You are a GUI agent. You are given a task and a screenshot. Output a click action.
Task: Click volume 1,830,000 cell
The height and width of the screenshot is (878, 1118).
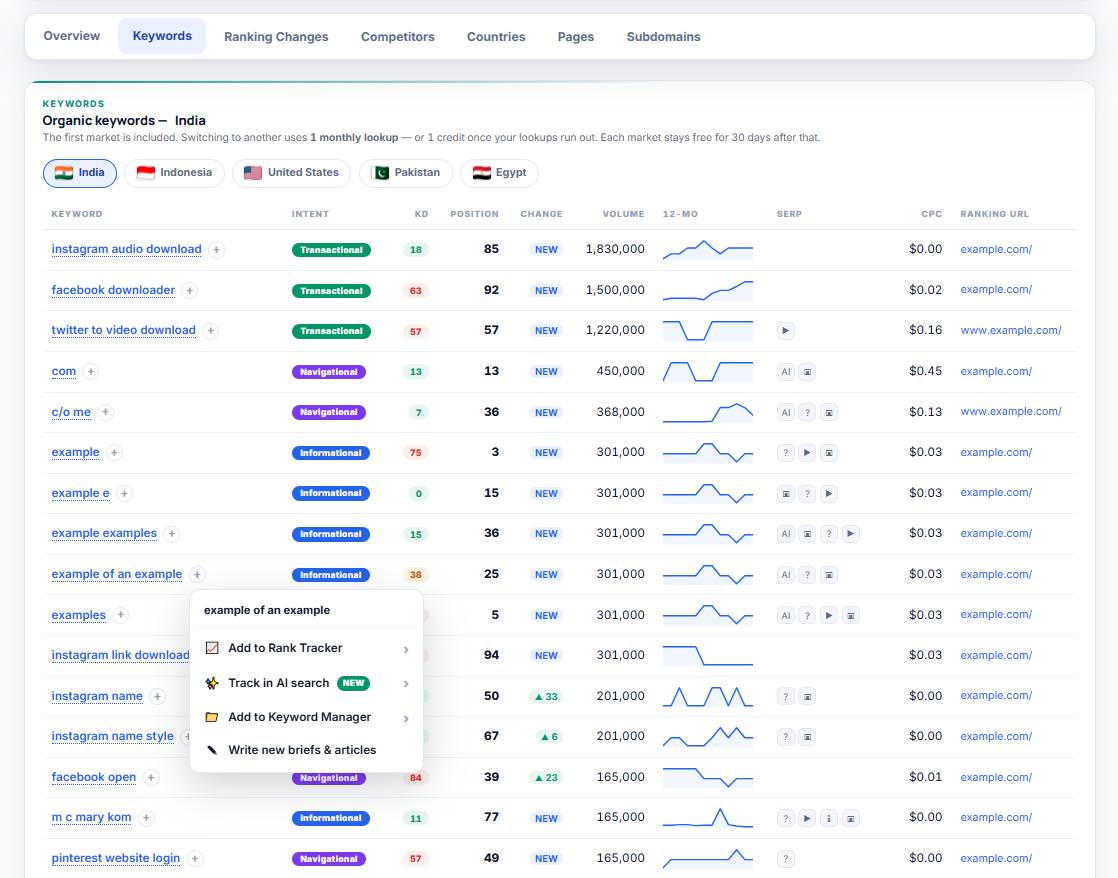pos(615,249)
